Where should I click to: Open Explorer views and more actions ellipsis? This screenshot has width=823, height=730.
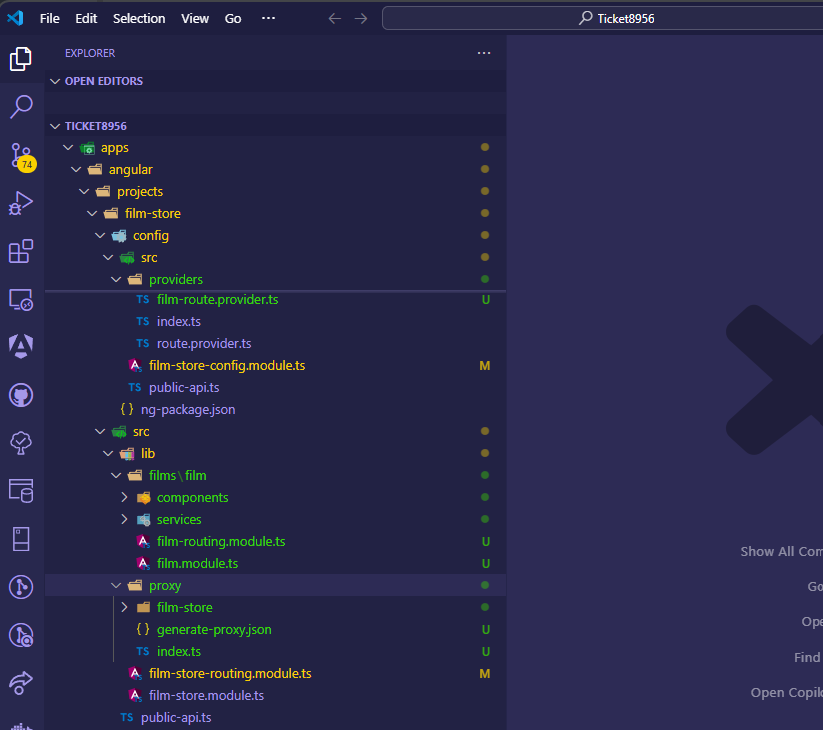pos(484,53)
